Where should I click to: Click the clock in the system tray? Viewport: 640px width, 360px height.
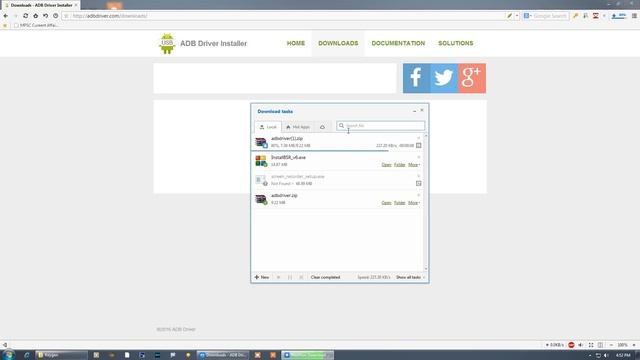pyautogui.click(x=623, y=356)
